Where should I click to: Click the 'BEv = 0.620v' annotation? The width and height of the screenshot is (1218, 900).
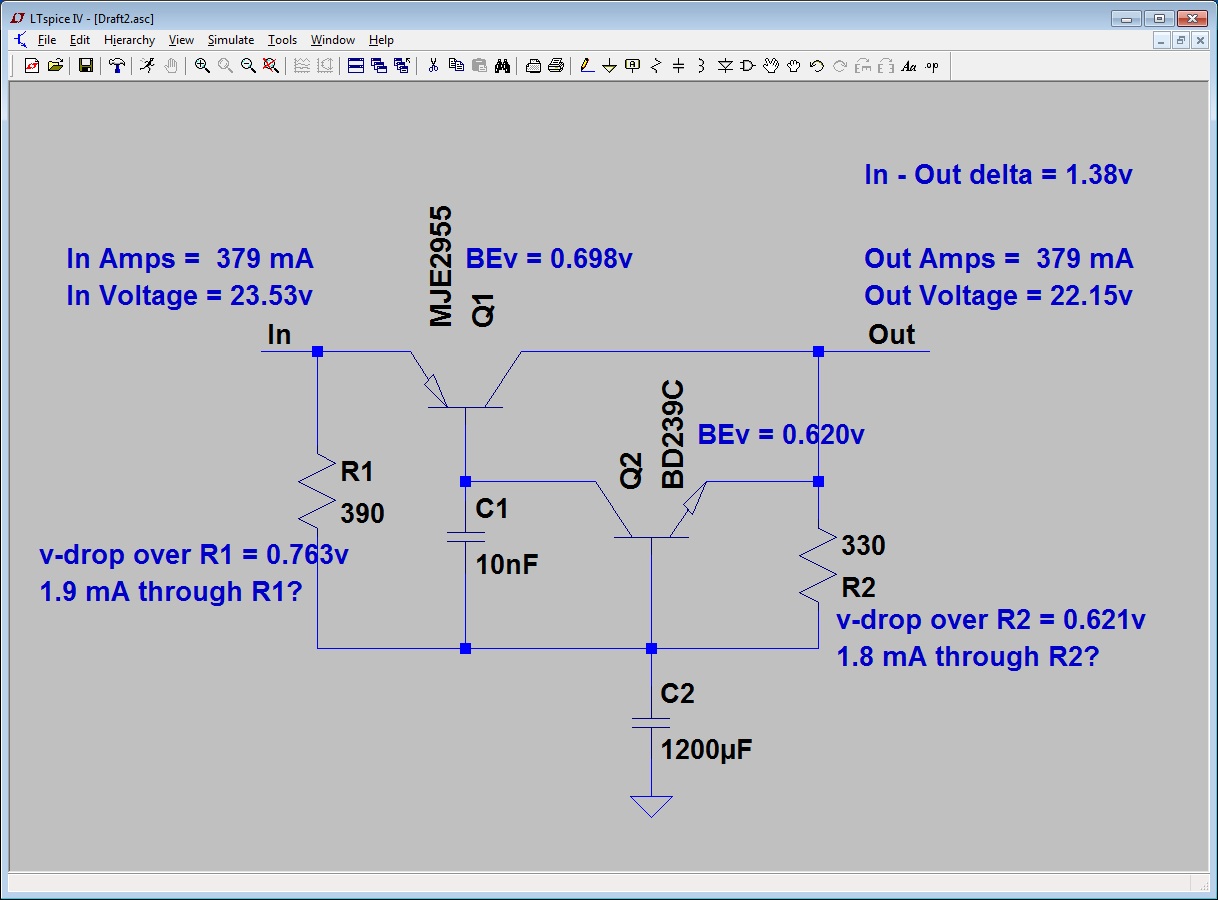(781, 434)
